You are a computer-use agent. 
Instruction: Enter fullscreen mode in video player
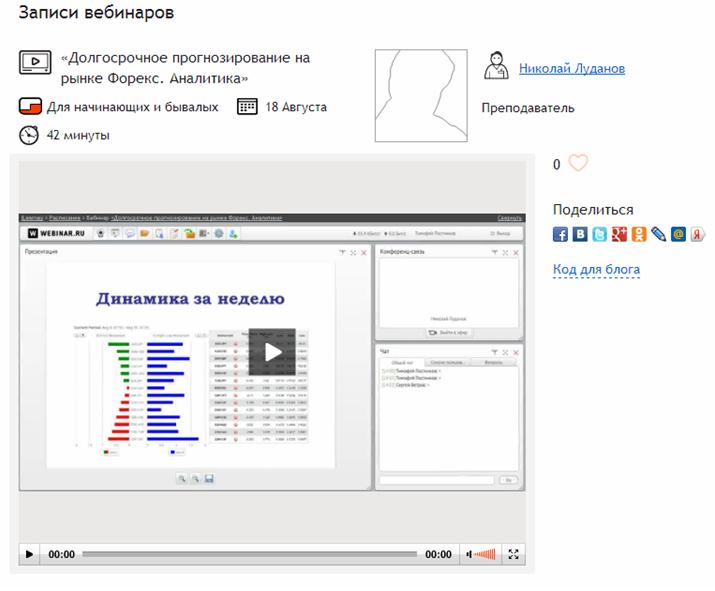(514, 554)
